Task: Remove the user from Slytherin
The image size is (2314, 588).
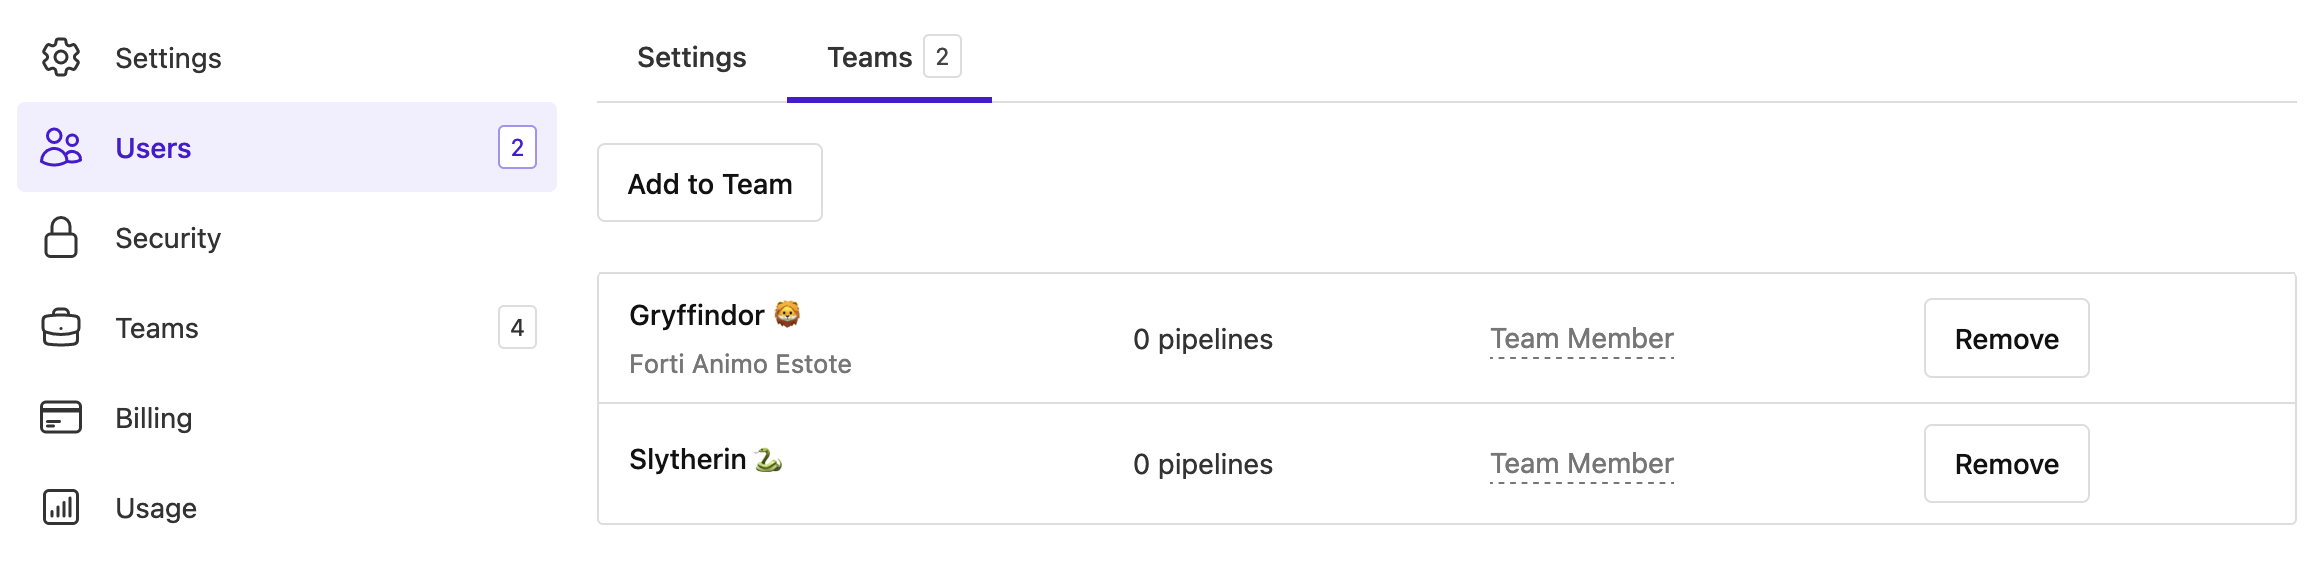Action: 2005,463
